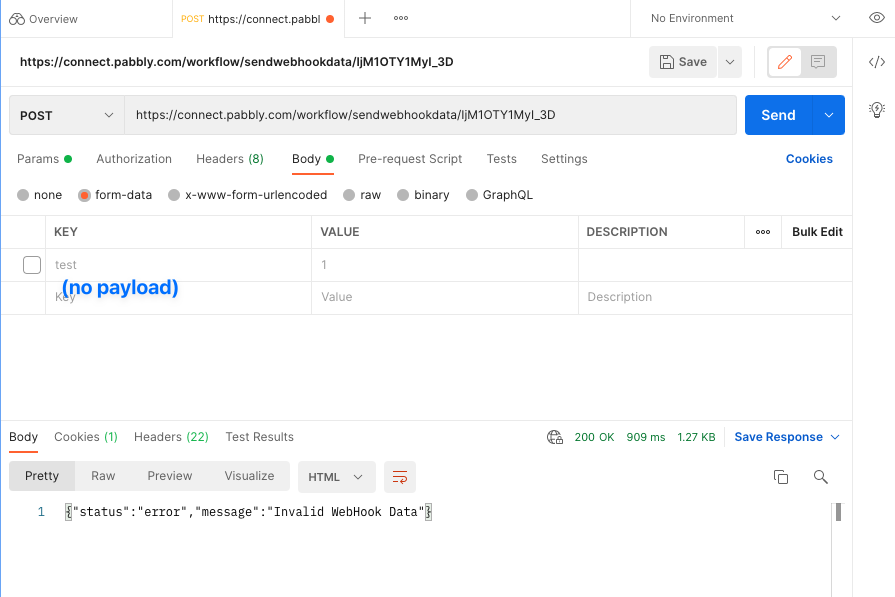Toggle the line wrap icon
This screenshot has height=597, width=895.
(400, 477)
